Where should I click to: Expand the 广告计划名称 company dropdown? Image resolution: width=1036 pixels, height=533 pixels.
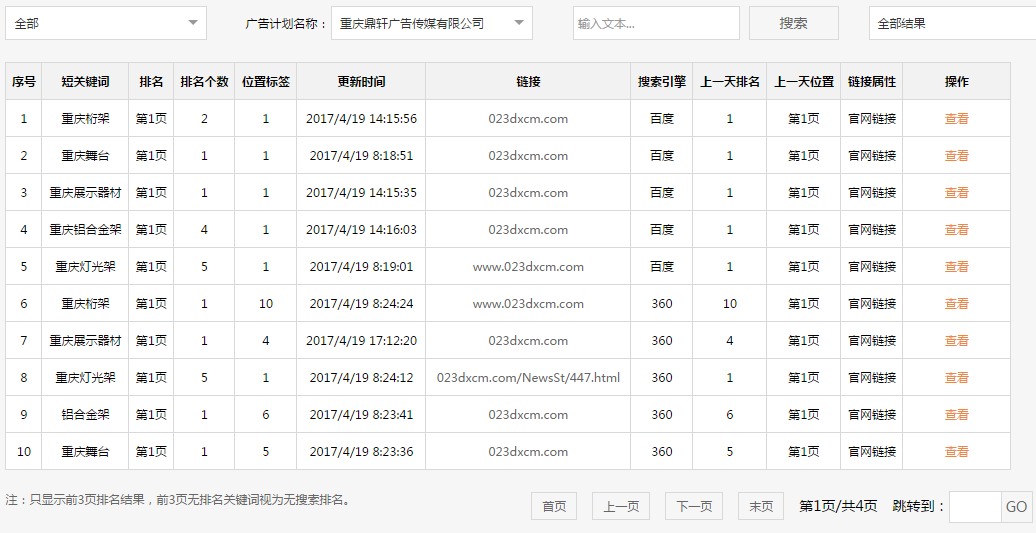(431, 23)
